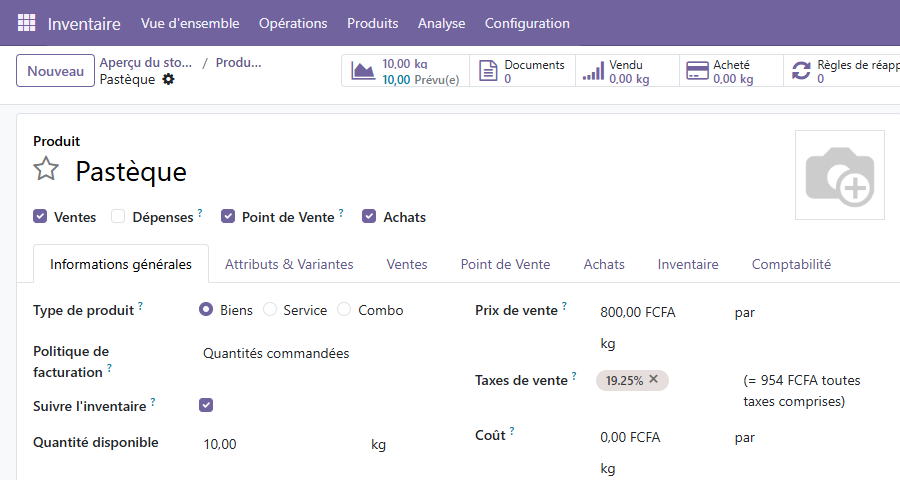Switch to the Comptabilité tab
Screen dimensions: 900x480
coord(791,264)
